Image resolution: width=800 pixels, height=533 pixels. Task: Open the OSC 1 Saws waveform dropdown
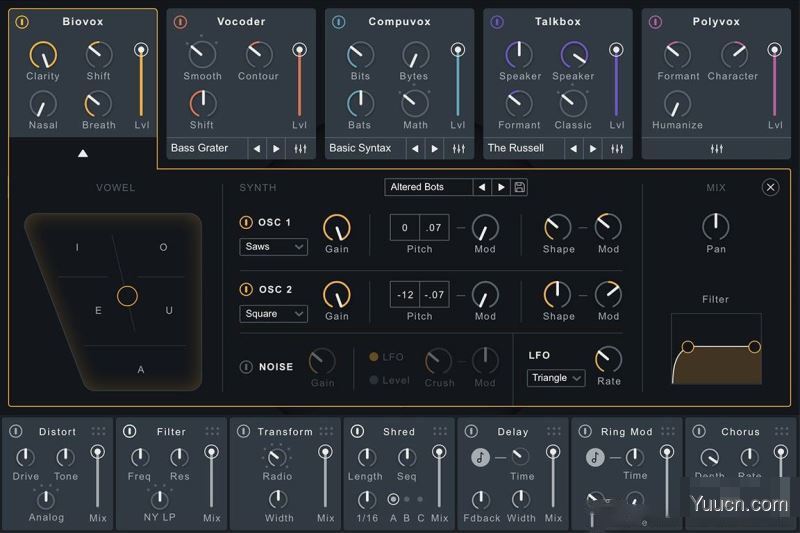tap(273, 247)
